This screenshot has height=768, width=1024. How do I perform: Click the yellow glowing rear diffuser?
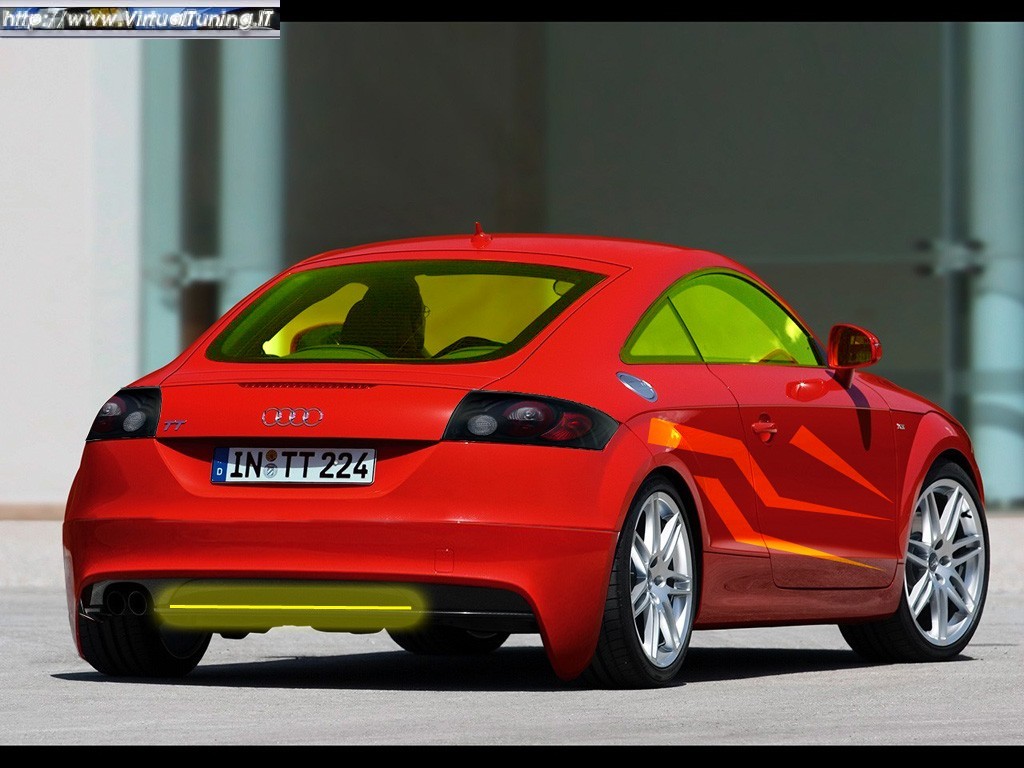pyautogui.click(x=290, y=607)
